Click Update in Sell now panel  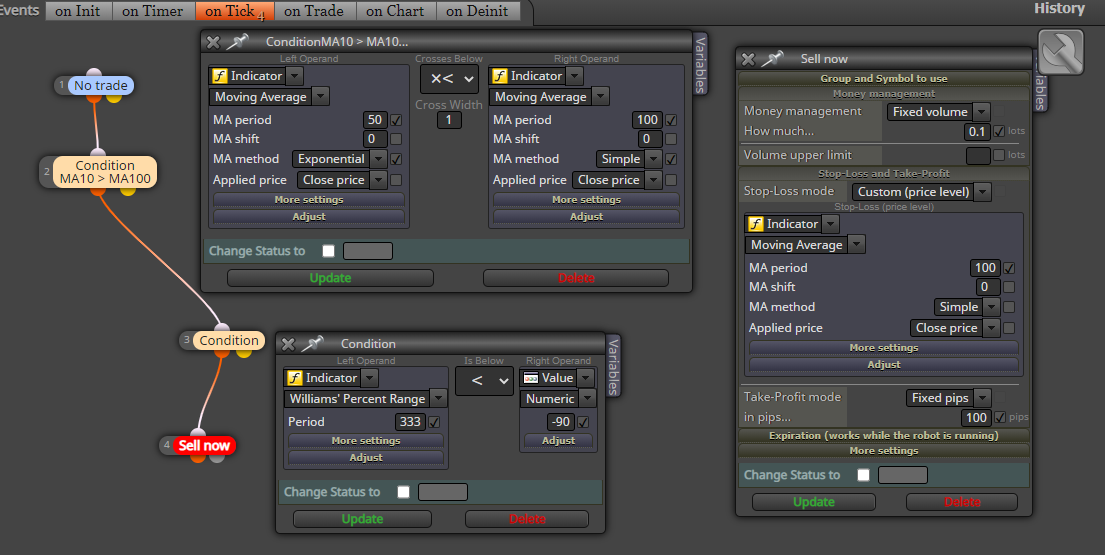814,502
